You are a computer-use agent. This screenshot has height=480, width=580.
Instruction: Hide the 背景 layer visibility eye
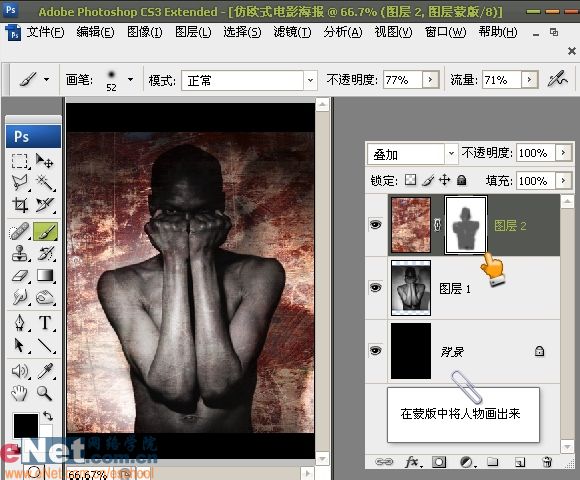point(375,350)
